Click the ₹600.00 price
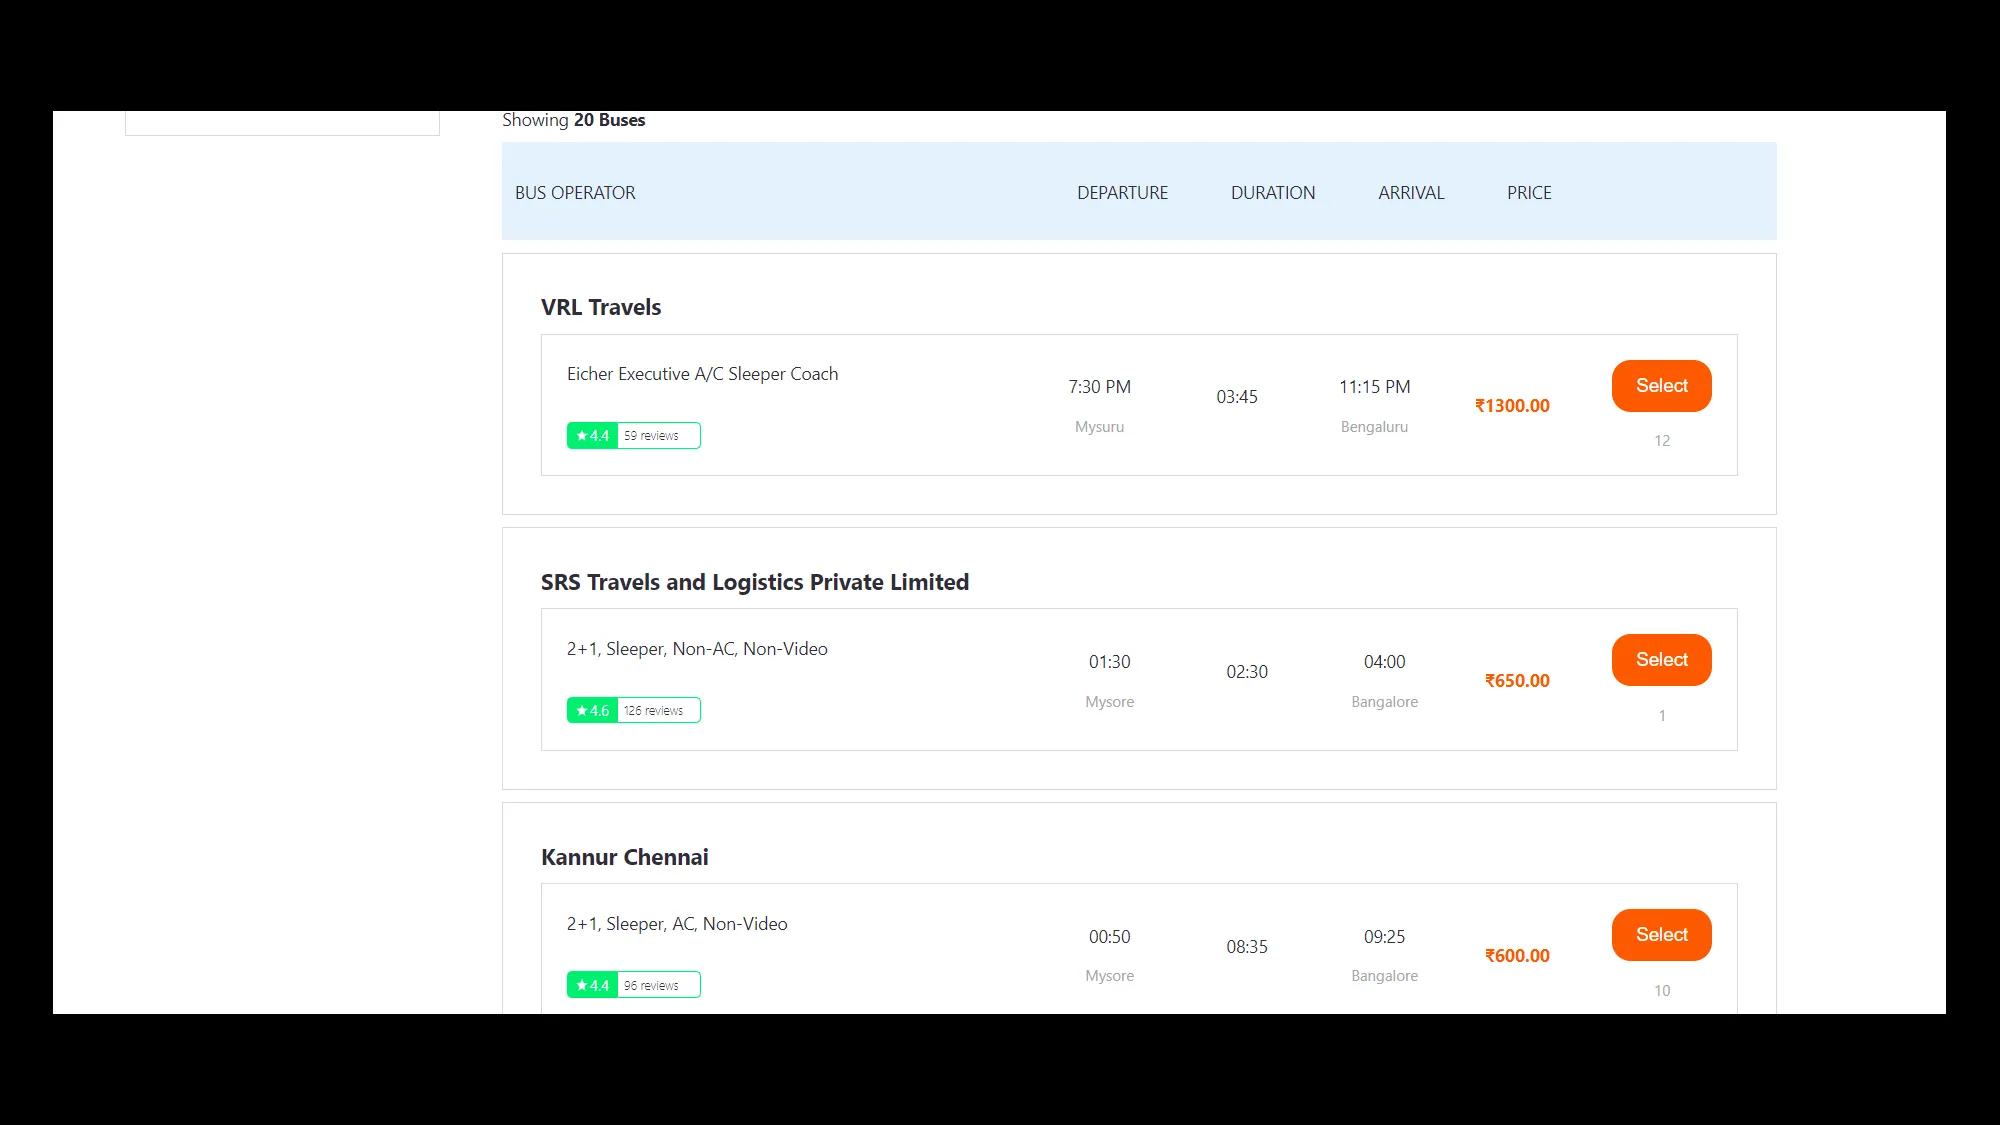Screen dimensions: 2000x1125 1517,956
